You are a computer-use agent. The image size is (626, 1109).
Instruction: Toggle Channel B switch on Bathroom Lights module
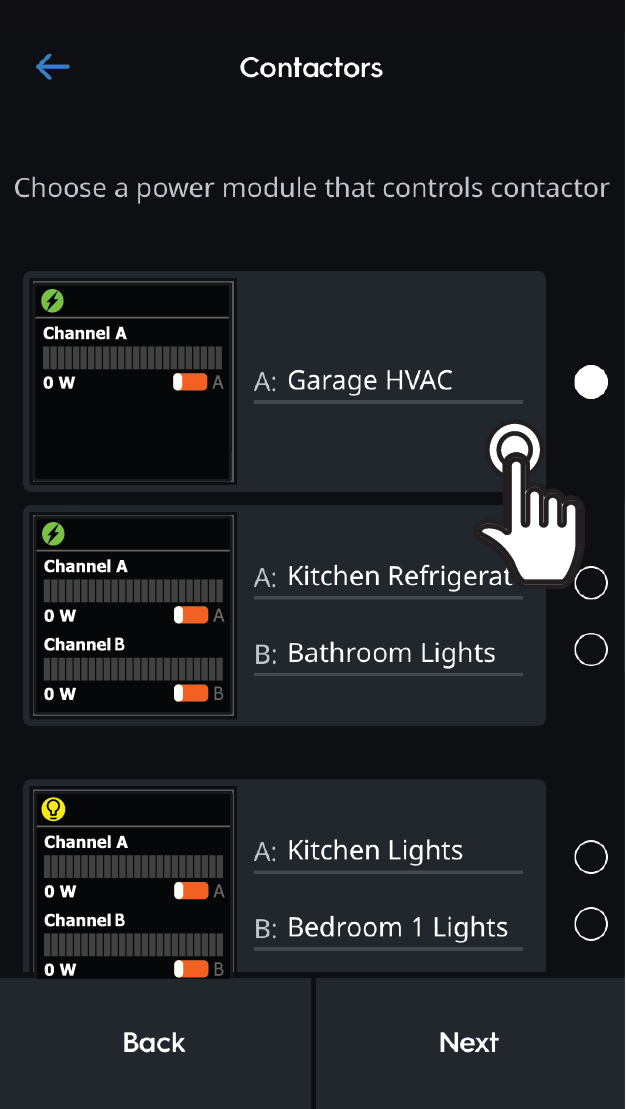click(x=190, y=693)
